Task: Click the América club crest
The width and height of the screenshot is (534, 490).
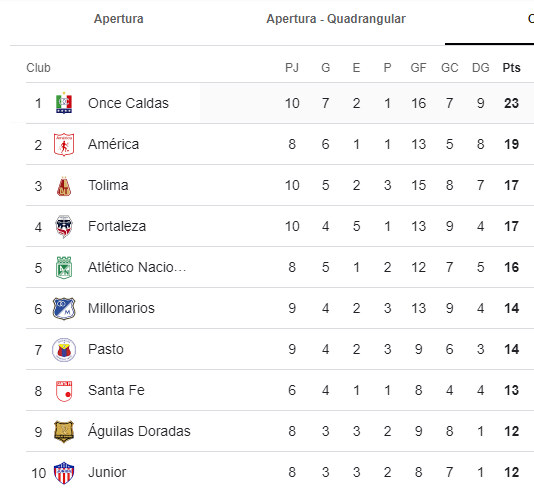Action: [64, 144]
